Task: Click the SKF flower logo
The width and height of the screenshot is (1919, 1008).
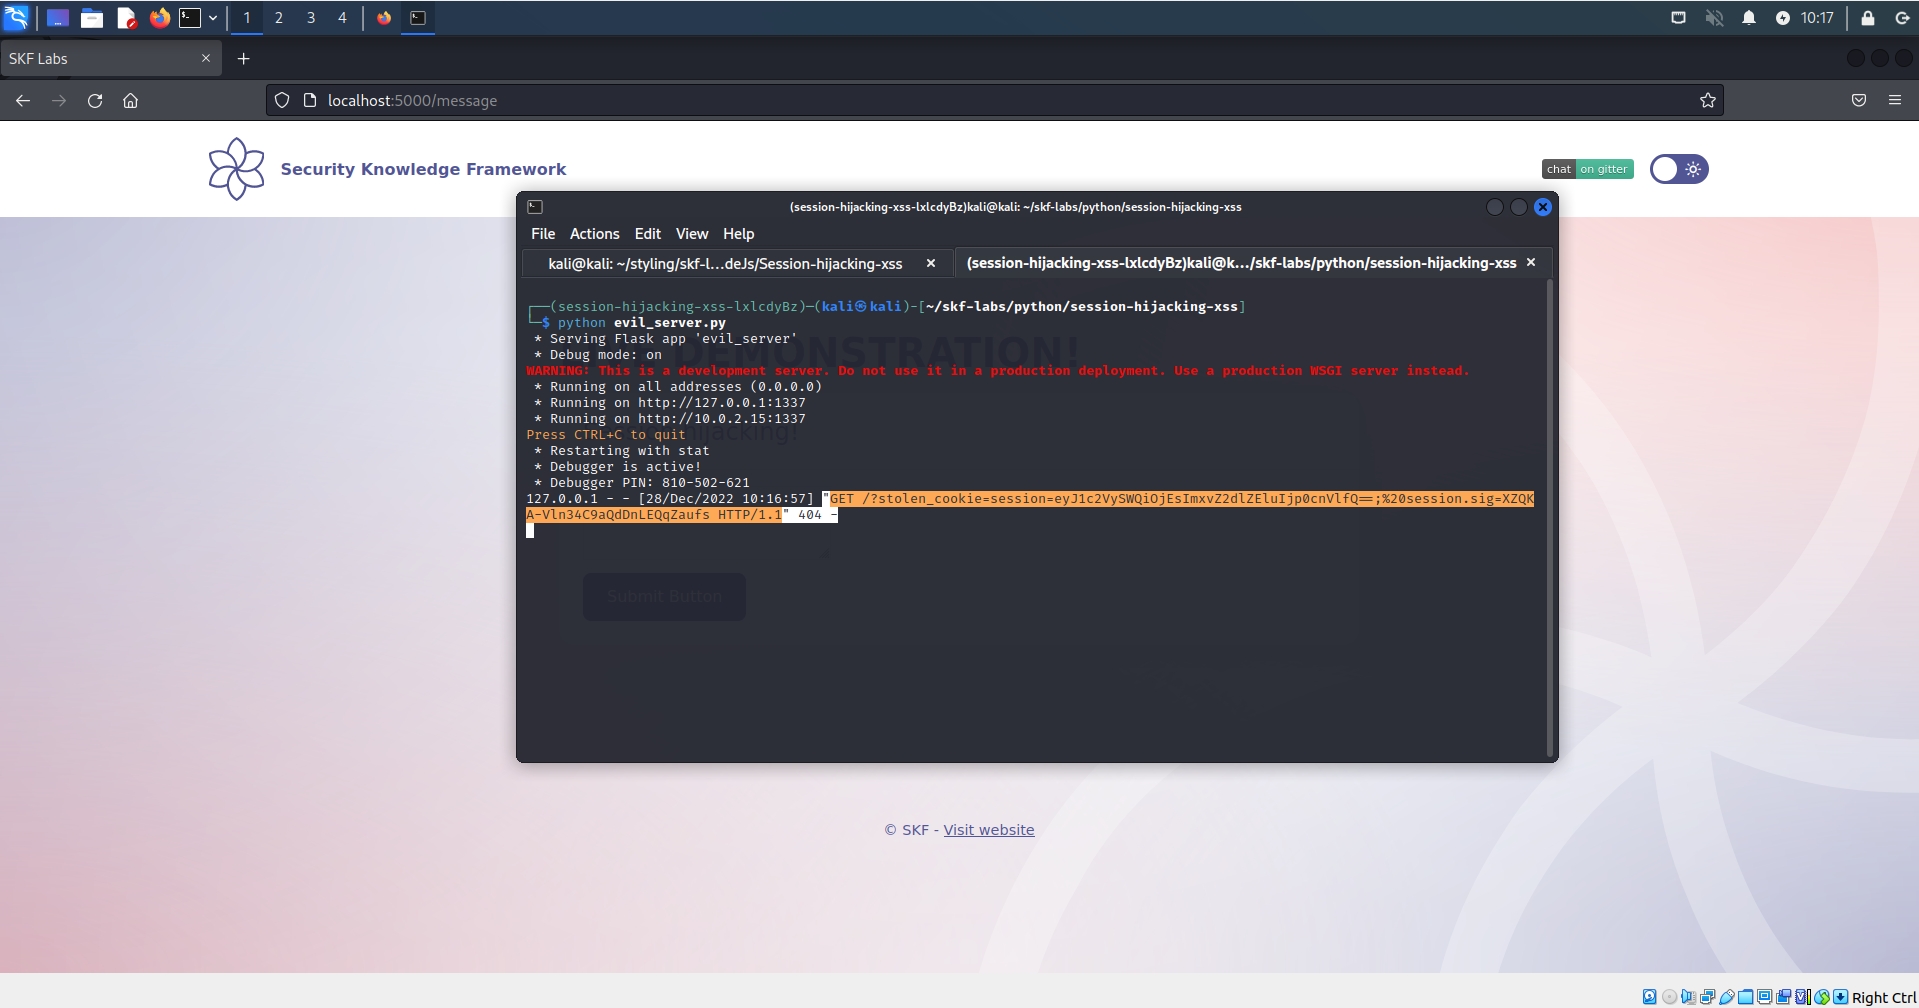Action: pyautogui.click(x=236, y=169)
